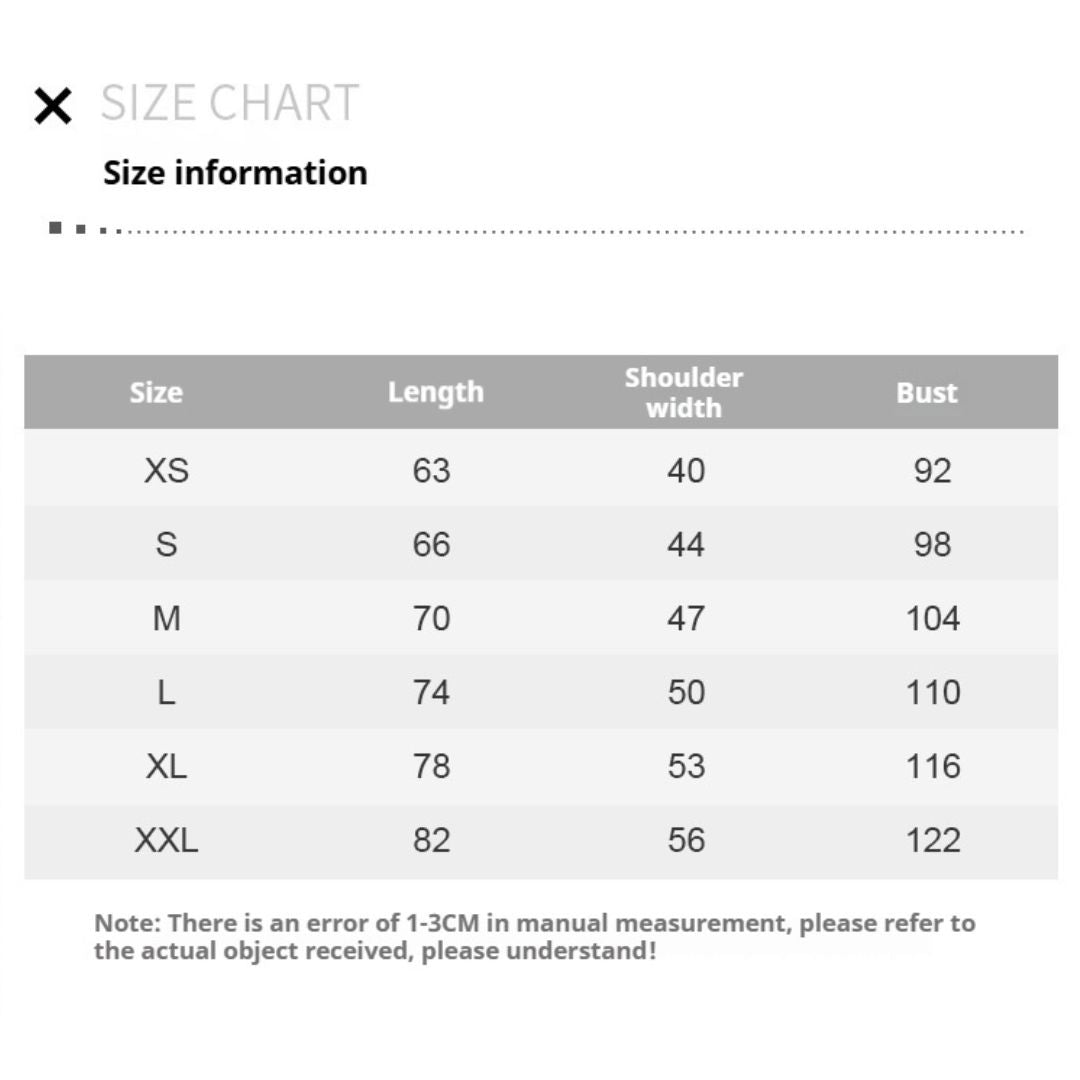The image size is (1080, 1080).
Task: Select the Bust column header
Action: click(x=926, y=392)
